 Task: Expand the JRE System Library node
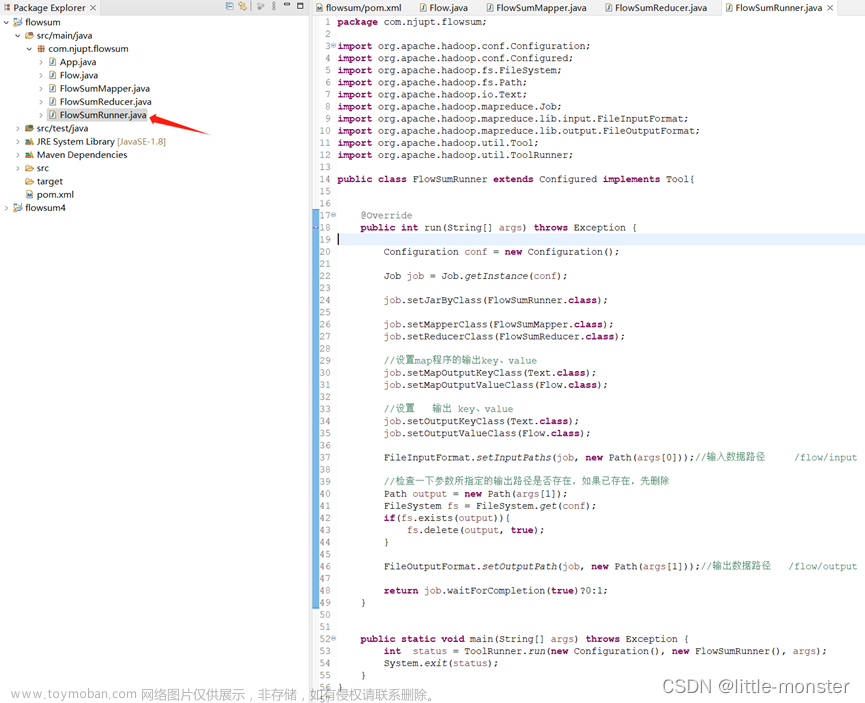coord(18,141)
